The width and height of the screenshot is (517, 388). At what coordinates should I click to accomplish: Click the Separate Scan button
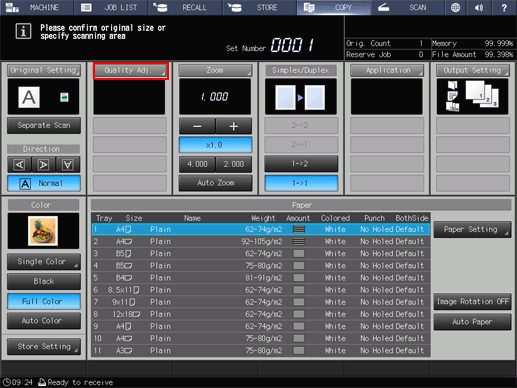tap(44, 125)
